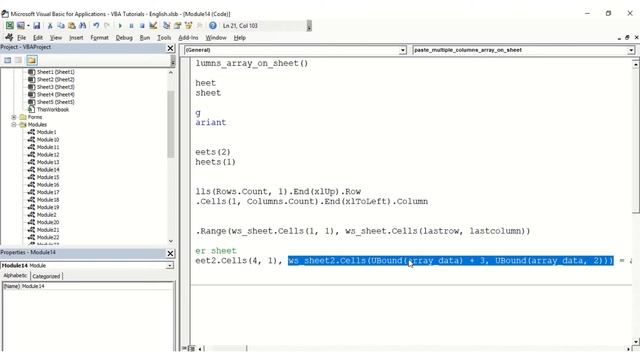Undo the last edit
640x360 pixels.
96,26
